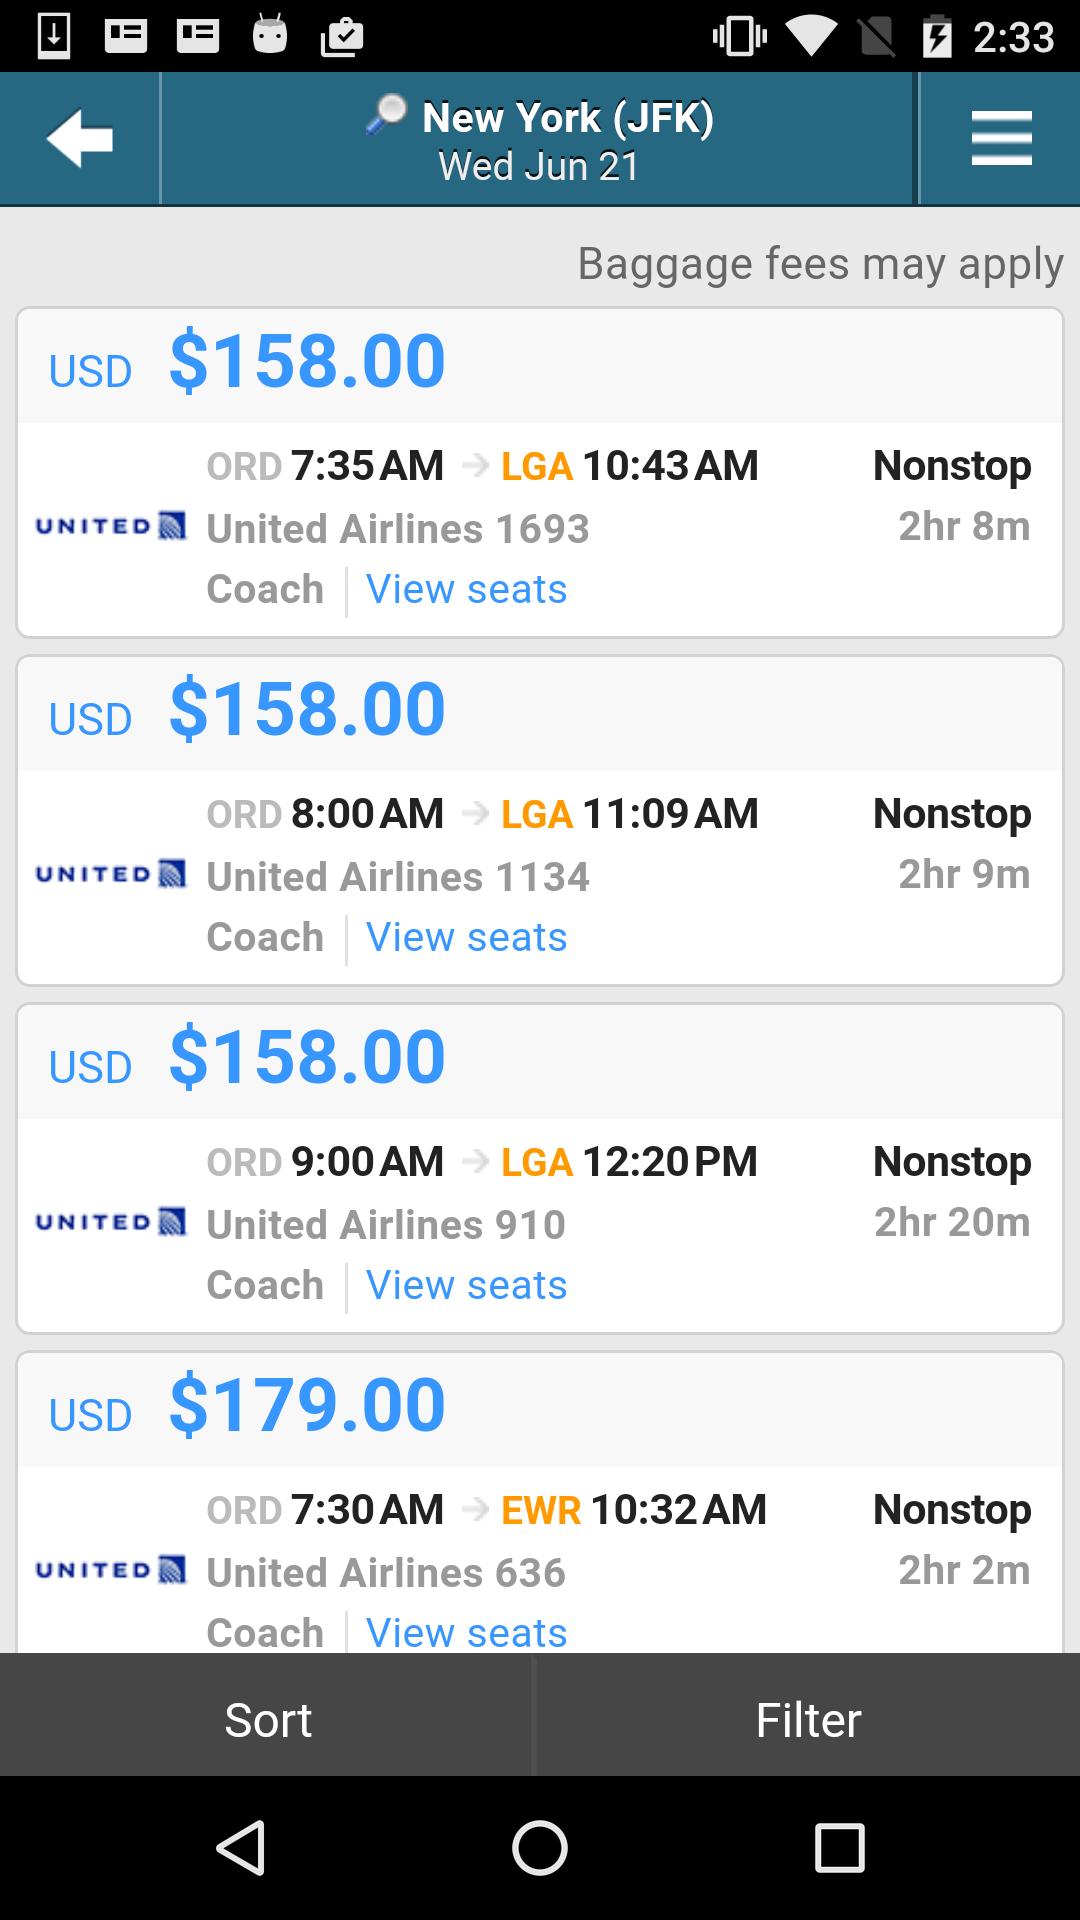This screenshot has width=1080, height=1920.
Task: Tap the download notification icon
Action: [x=54, y=36]
